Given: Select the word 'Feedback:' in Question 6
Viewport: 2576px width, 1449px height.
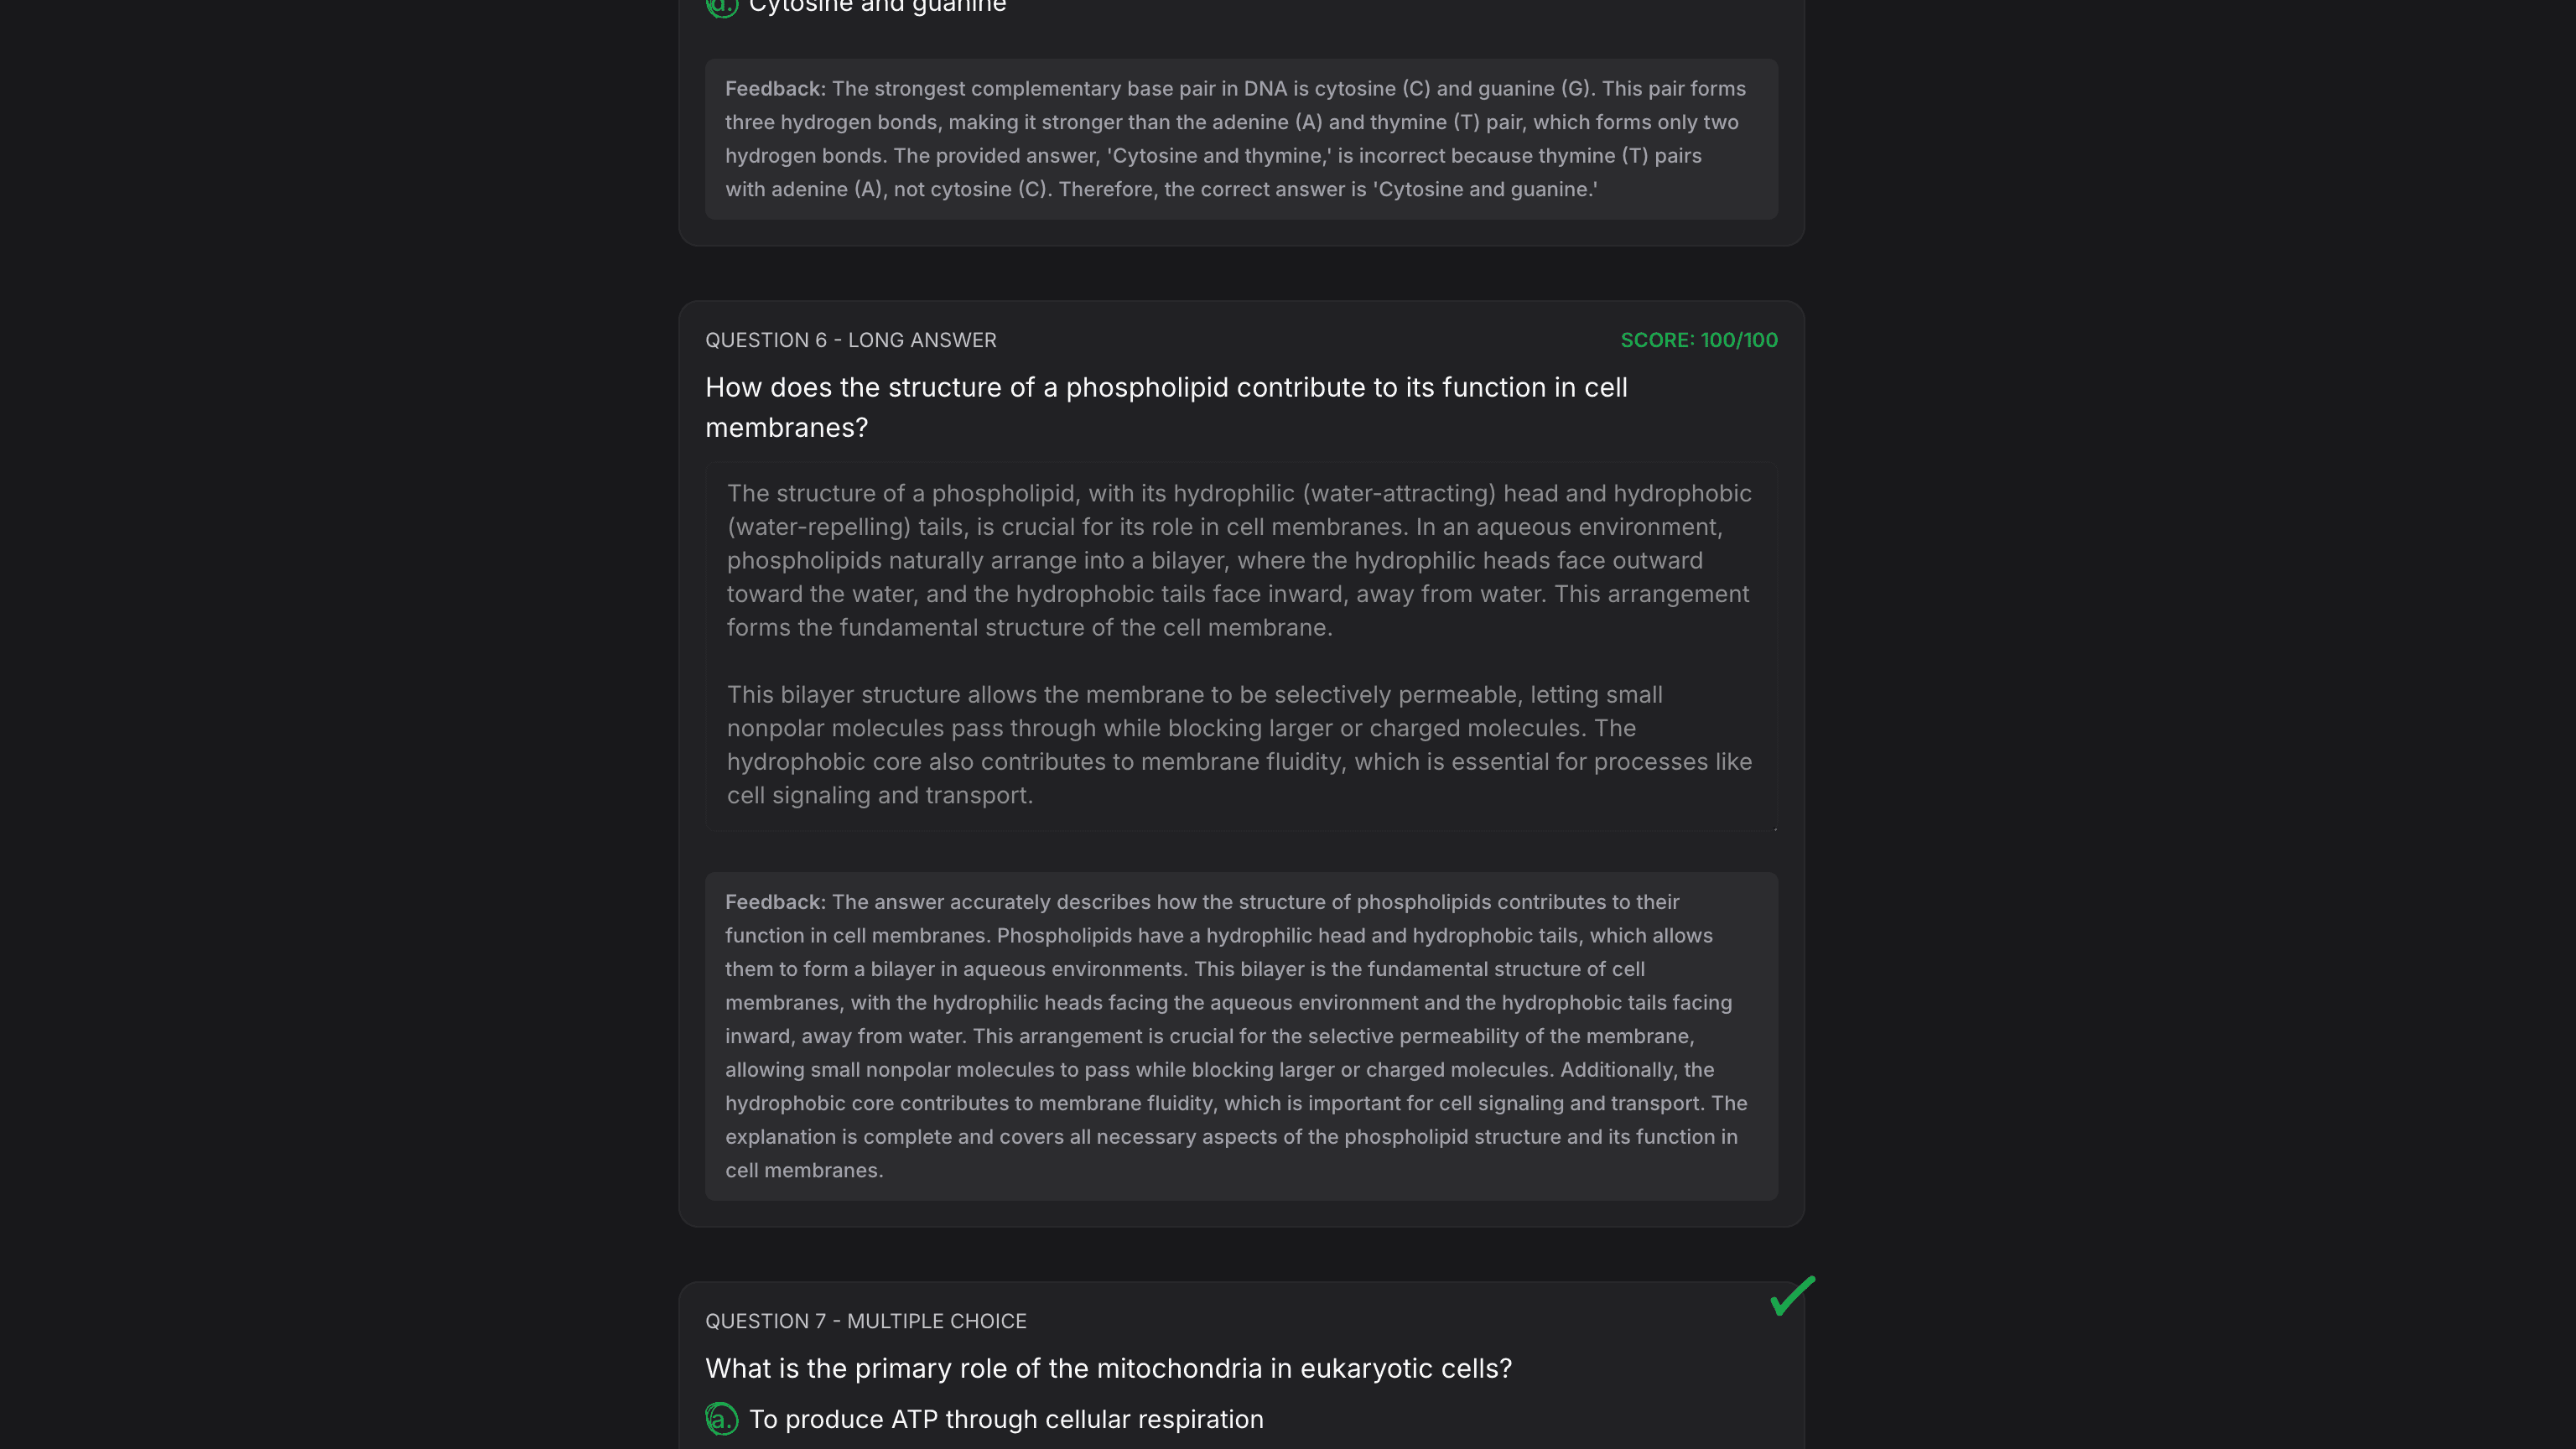Looking at the screenshot, I should pyautogui.click(x=773, y=901).
